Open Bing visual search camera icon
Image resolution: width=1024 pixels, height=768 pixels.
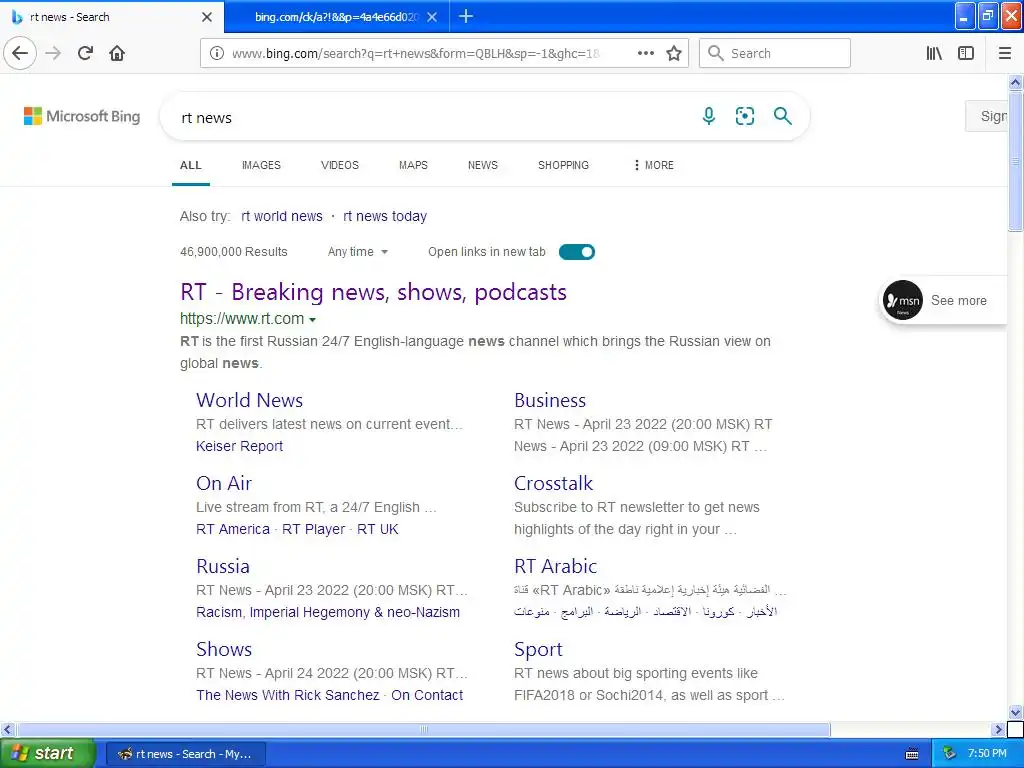click(744, 116)
